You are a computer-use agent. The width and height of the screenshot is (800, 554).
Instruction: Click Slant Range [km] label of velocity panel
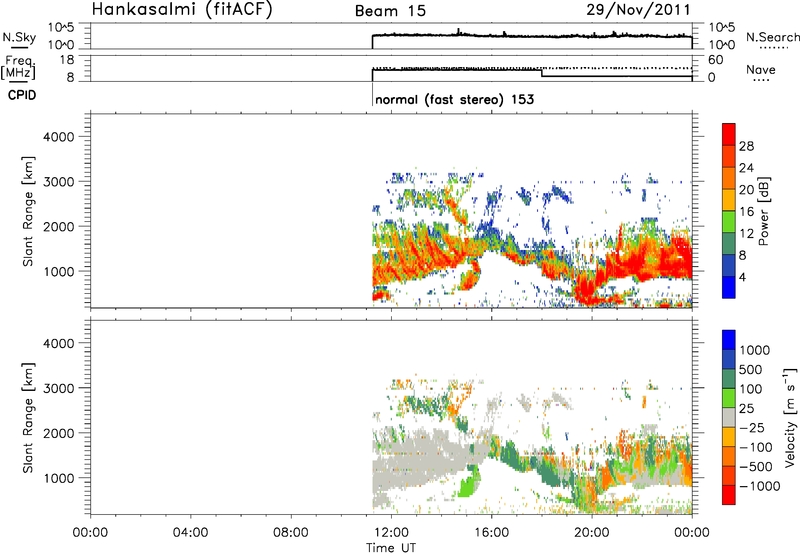click(x=28, y=418)
